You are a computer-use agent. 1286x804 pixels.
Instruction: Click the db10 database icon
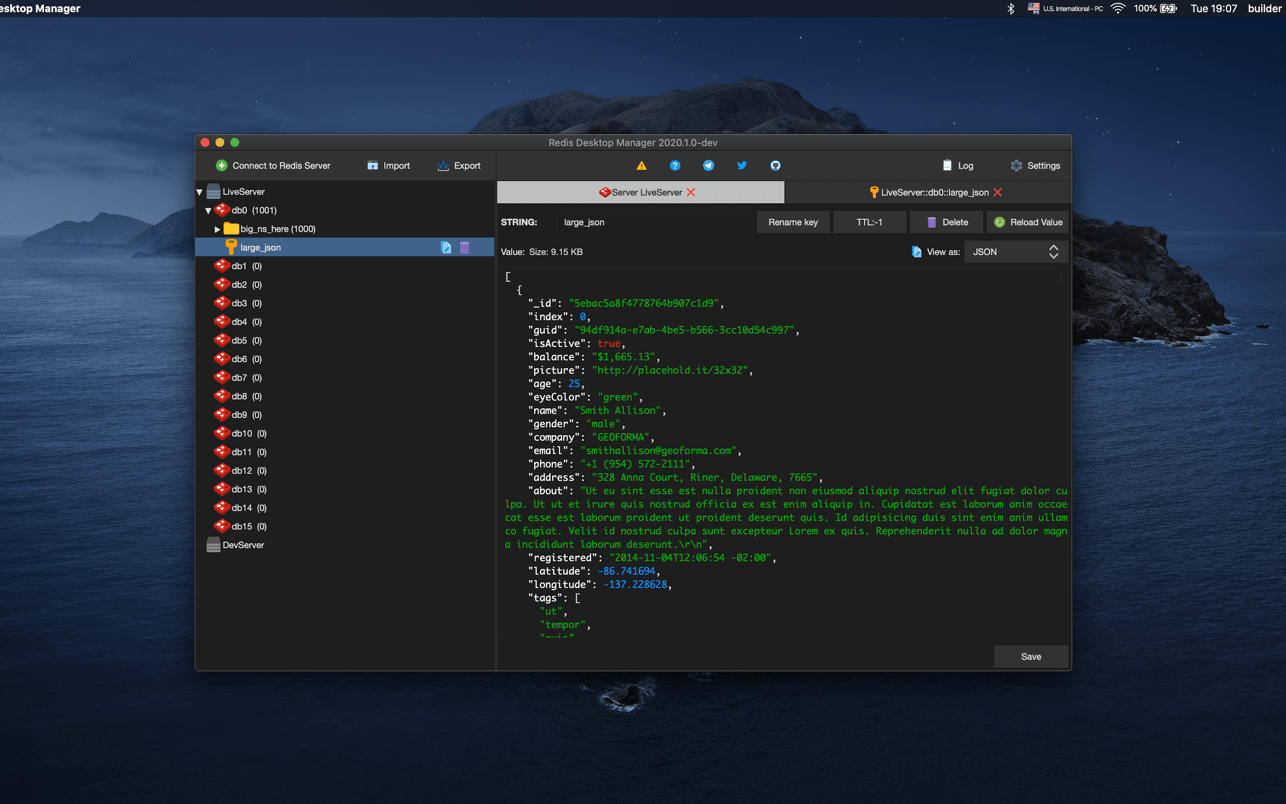click(x=222, y=433)
